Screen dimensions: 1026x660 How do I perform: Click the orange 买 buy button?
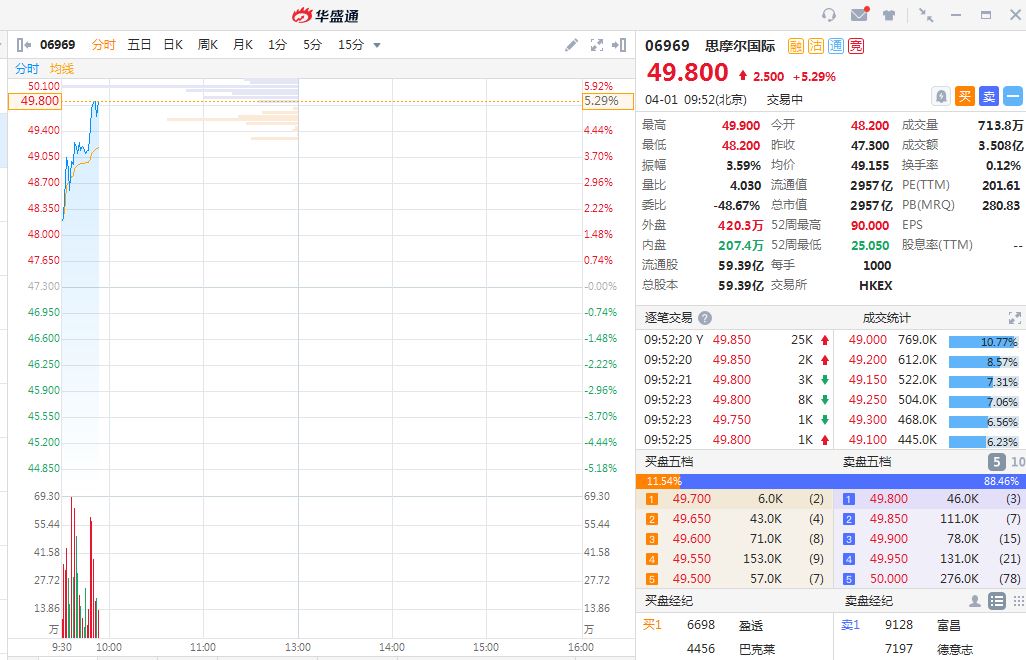(x=964, y=96)
